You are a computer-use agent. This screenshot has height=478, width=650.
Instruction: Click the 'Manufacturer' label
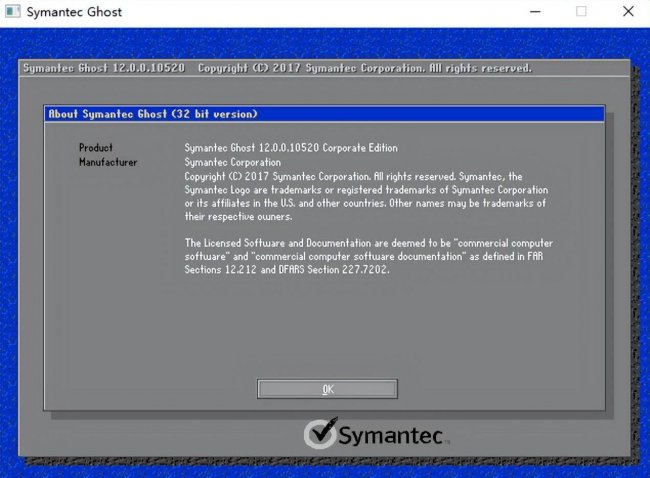tap(108, 162)
